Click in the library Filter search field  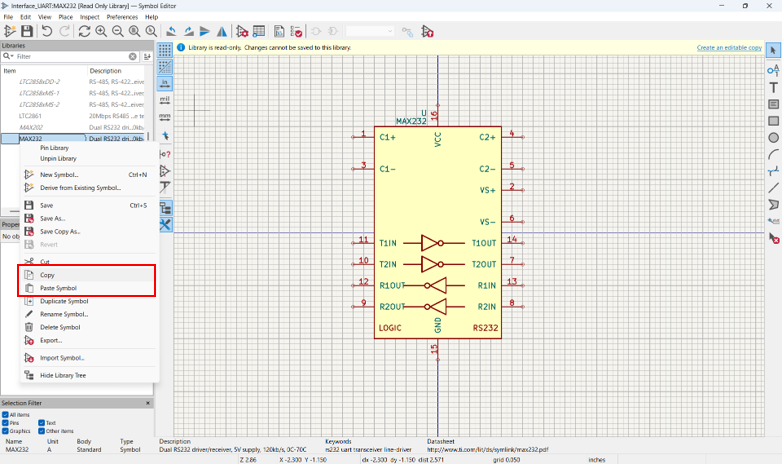72,56
